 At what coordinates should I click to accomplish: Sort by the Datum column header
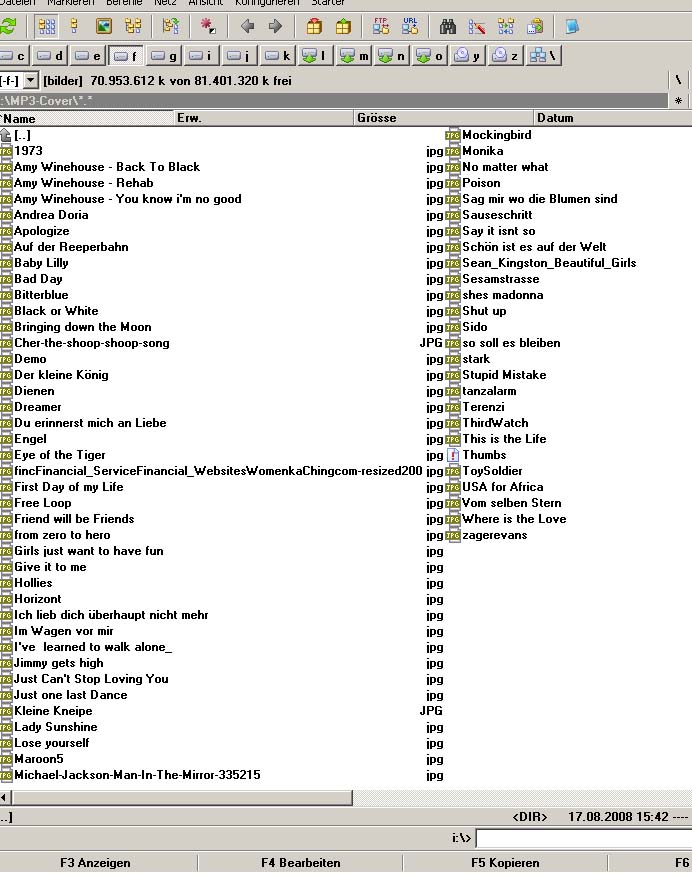(612, 118)
